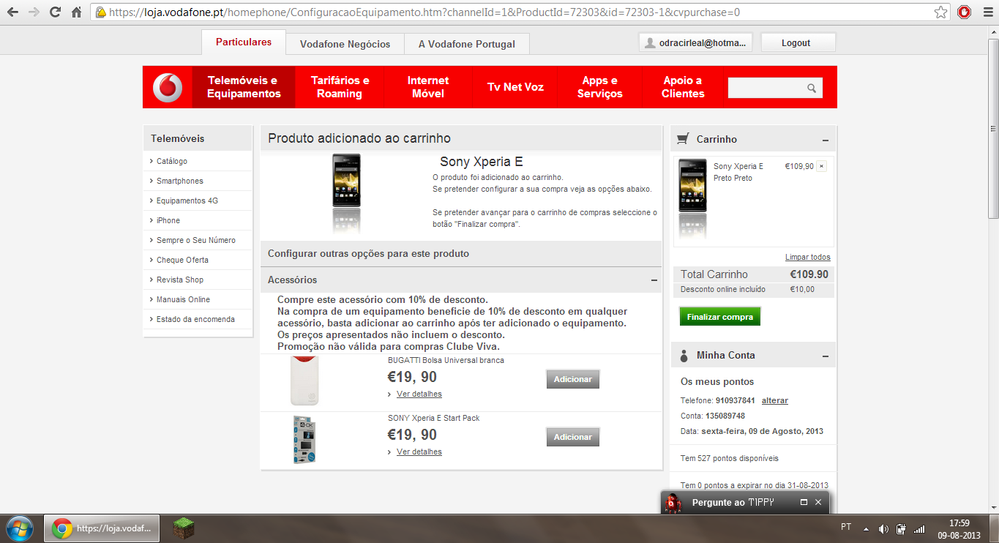Screen dimensions: 999x543
Task: Reload the page with the refresh icon
Action: click(x=54, y=12)
